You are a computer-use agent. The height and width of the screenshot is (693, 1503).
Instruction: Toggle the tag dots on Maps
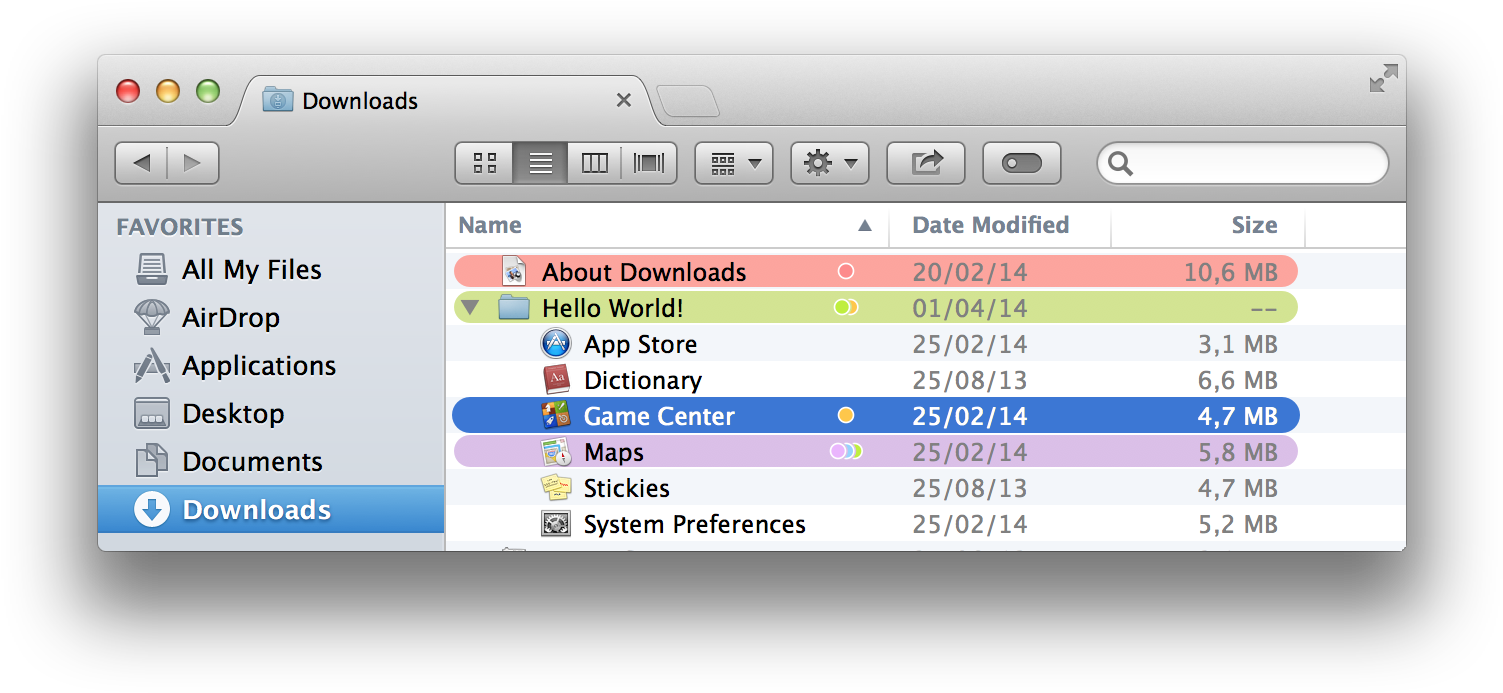(845, 451)
